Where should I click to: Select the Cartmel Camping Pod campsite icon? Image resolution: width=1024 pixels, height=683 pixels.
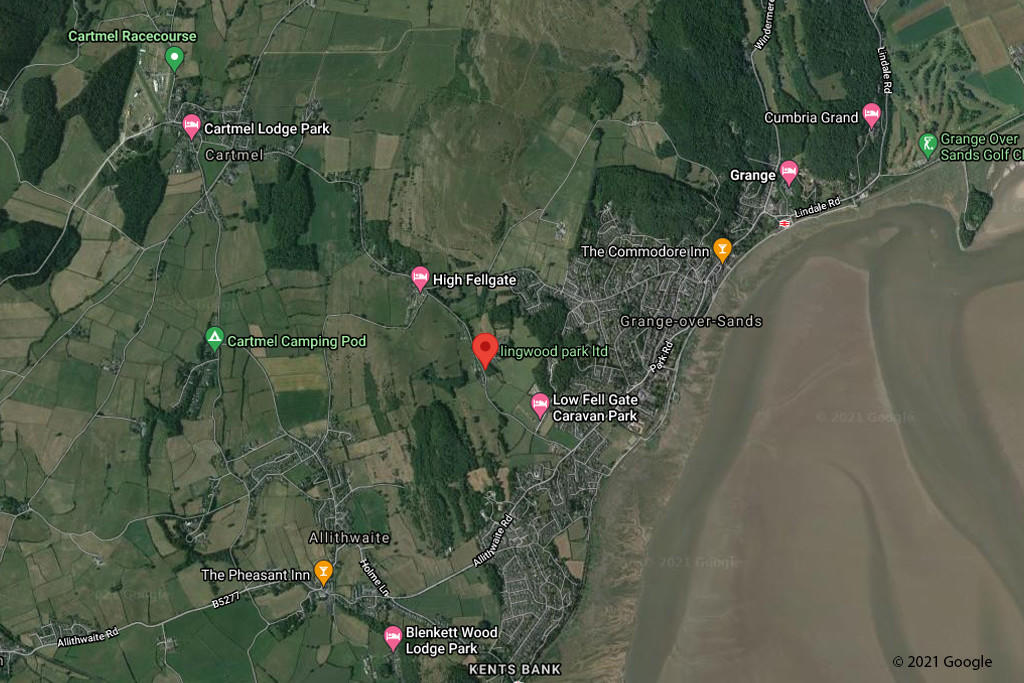click(x=214, y=338)
